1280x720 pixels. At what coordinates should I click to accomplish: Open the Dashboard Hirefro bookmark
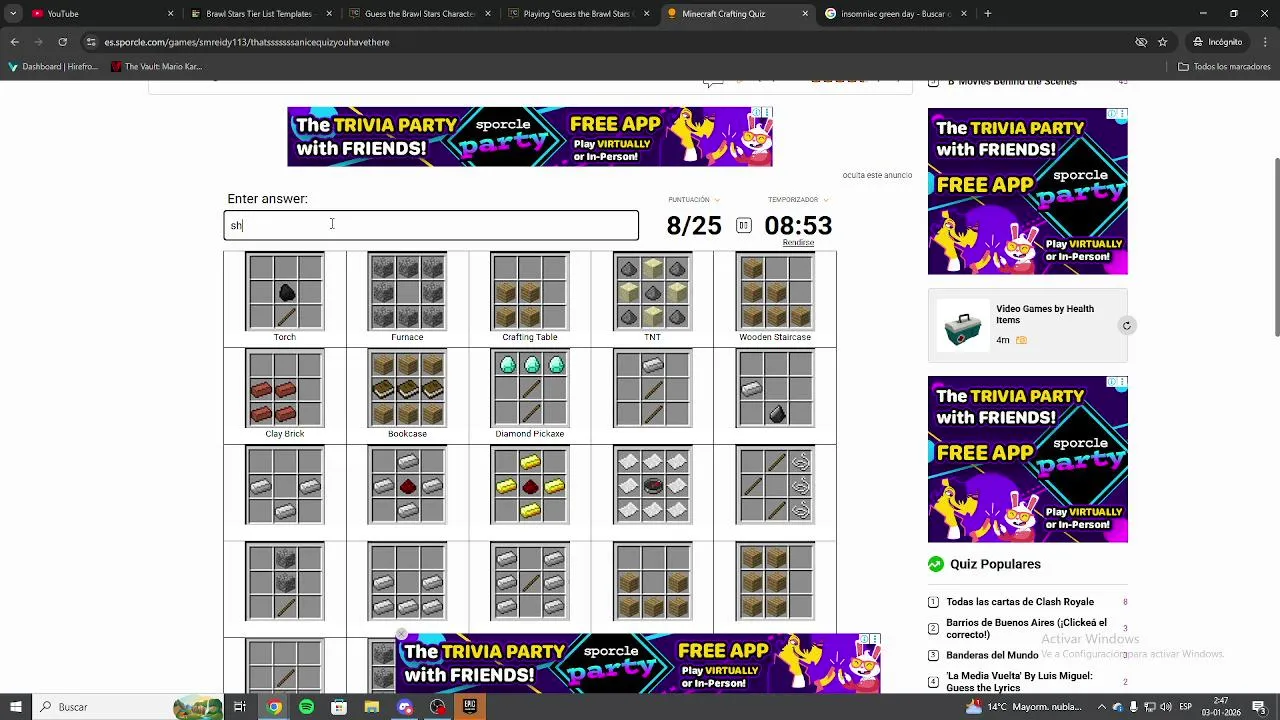coord(53,67)
